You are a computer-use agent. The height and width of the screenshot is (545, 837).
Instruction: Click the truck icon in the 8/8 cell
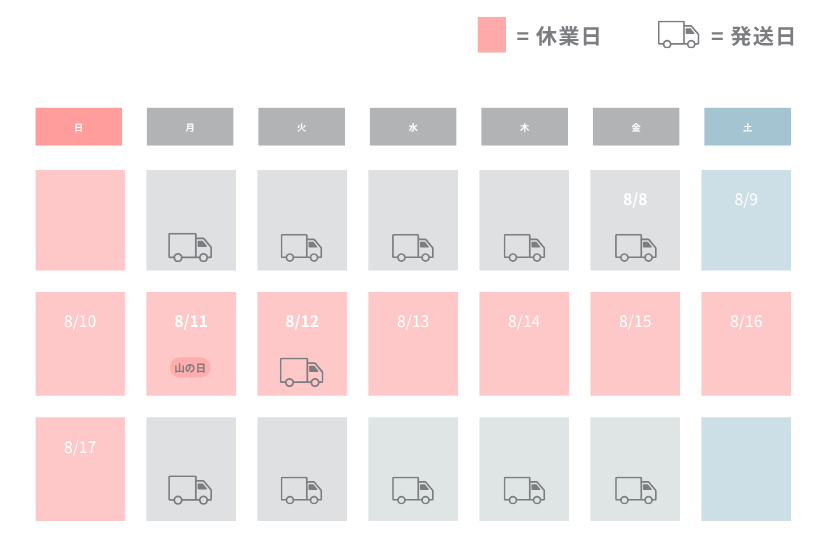coord(635,247)
